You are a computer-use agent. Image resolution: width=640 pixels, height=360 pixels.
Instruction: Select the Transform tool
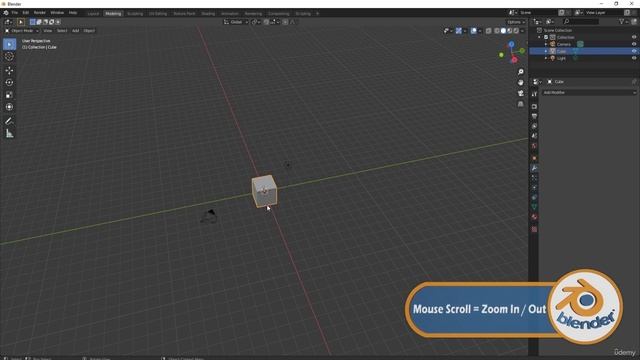(9, 107)
